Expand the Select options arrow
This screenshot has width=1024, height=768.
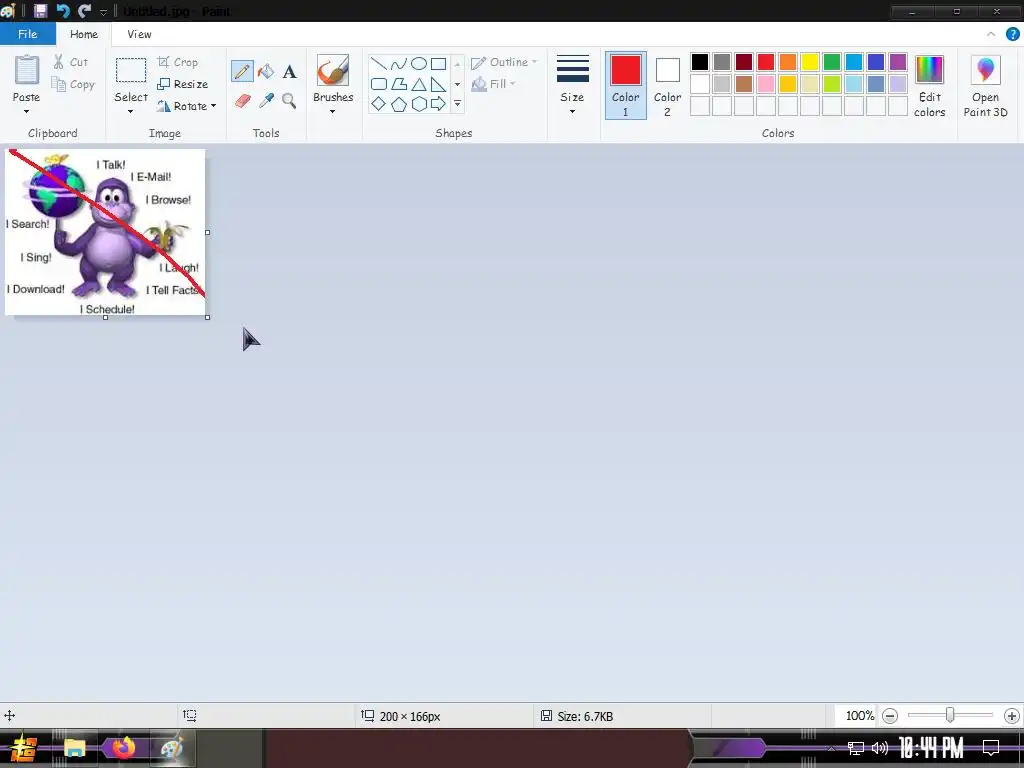click(x=131, y=112)
